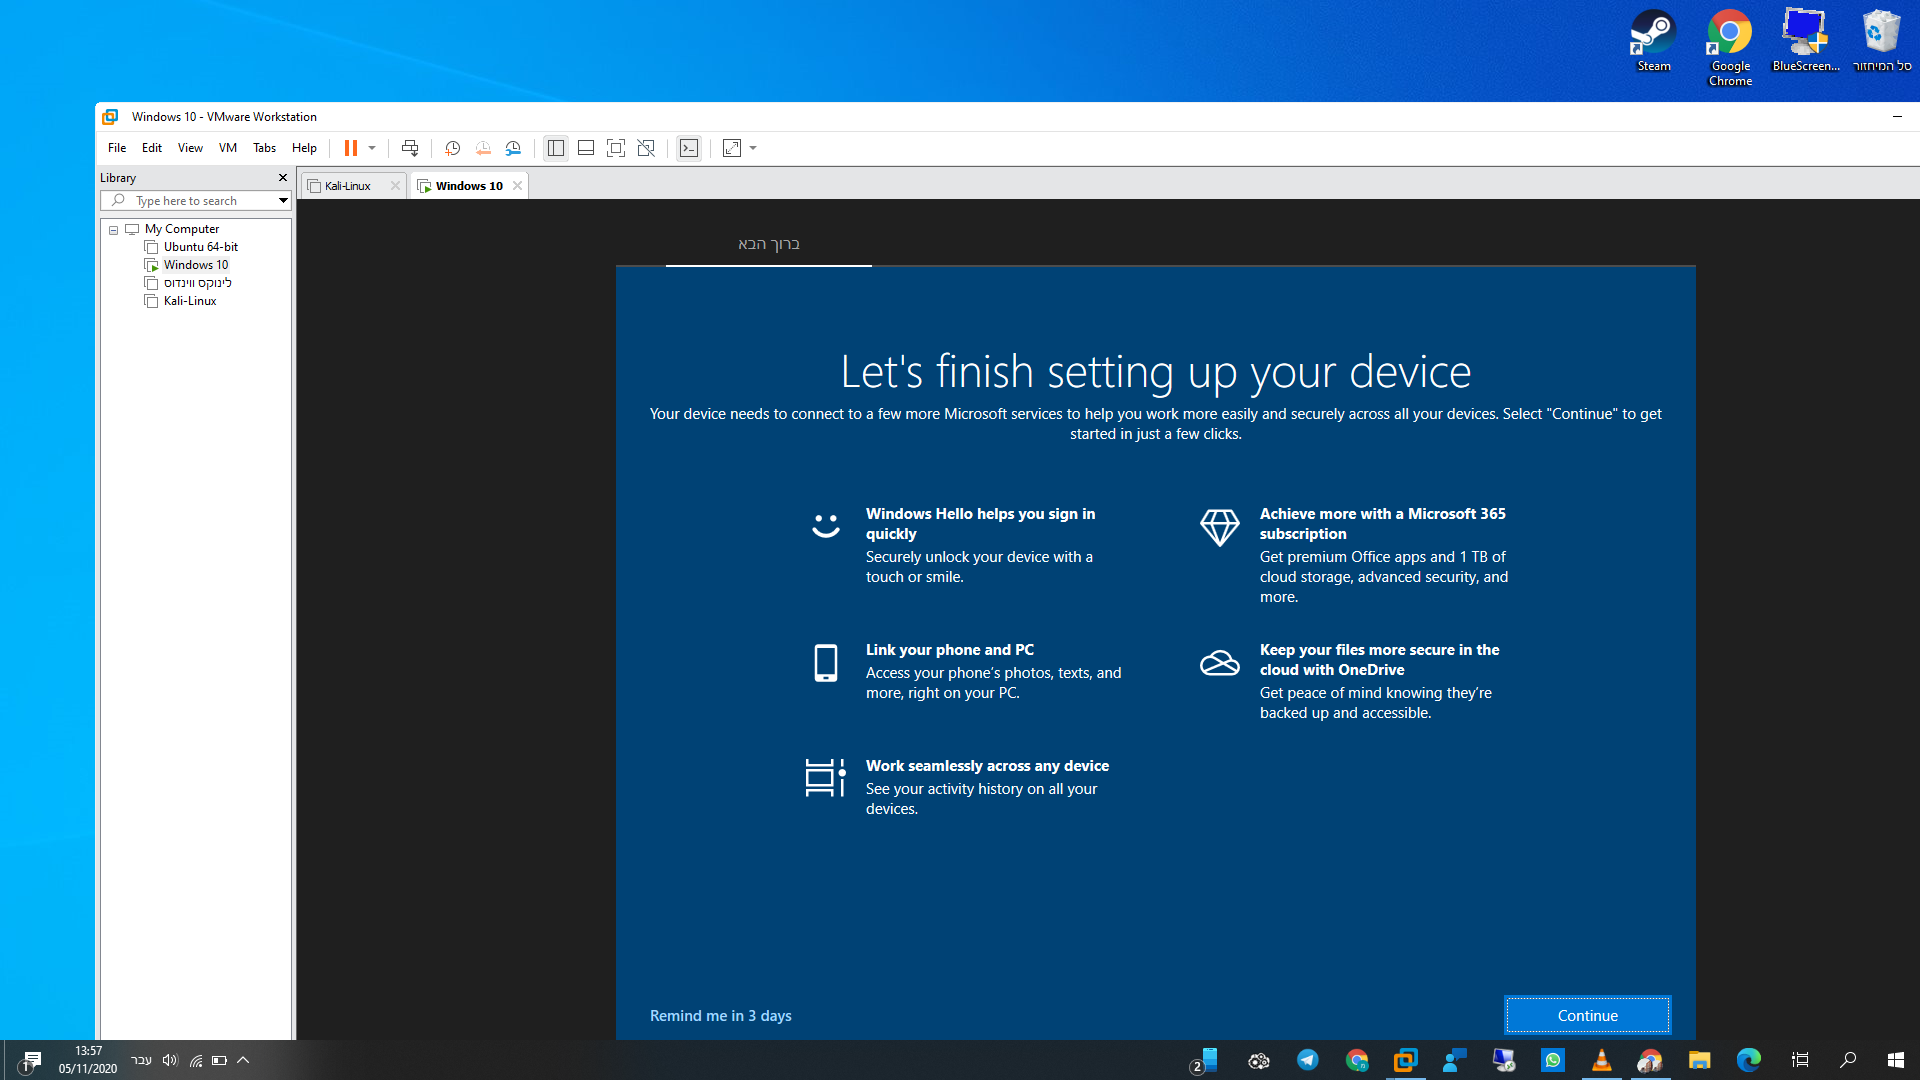Select Kali-Linux in the library tree
Viewport: 1920px width, 1080px height.
(x=189, y=301)
